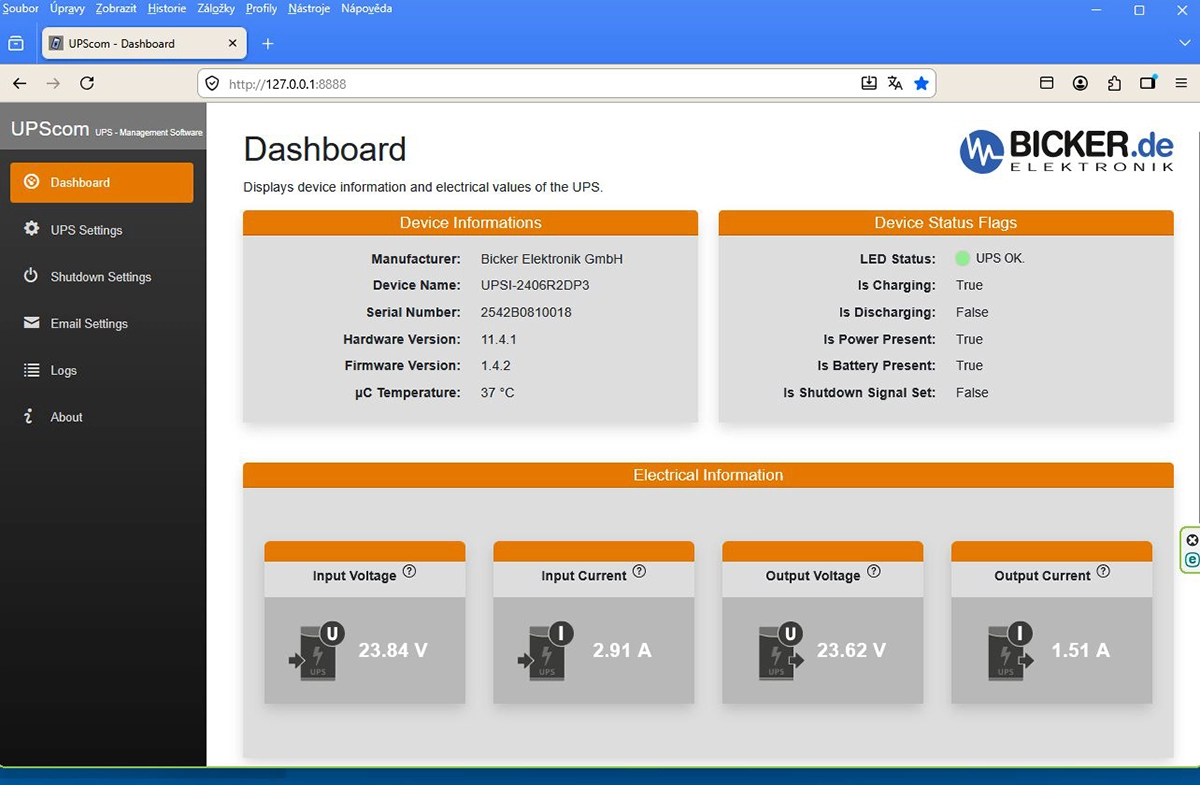Click the 23.84 V input voltage value
Viewport: 1200px width, 785px height.
click(393, 650)
